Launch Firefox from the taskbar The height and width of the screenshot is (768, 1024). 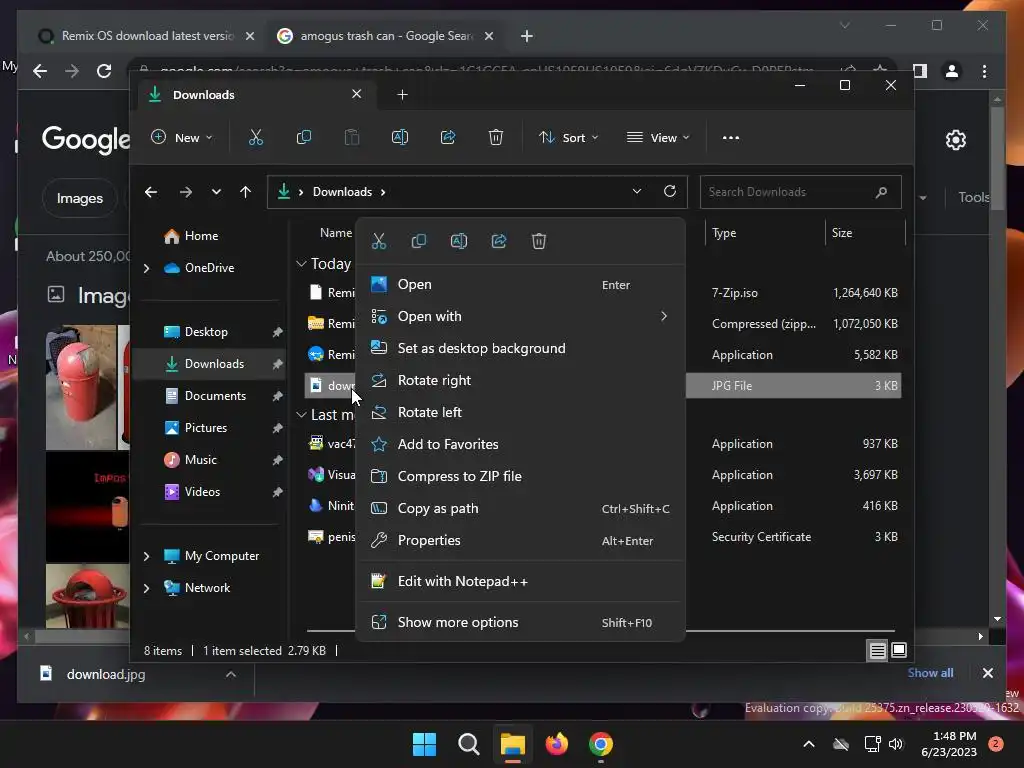point(556,744)
